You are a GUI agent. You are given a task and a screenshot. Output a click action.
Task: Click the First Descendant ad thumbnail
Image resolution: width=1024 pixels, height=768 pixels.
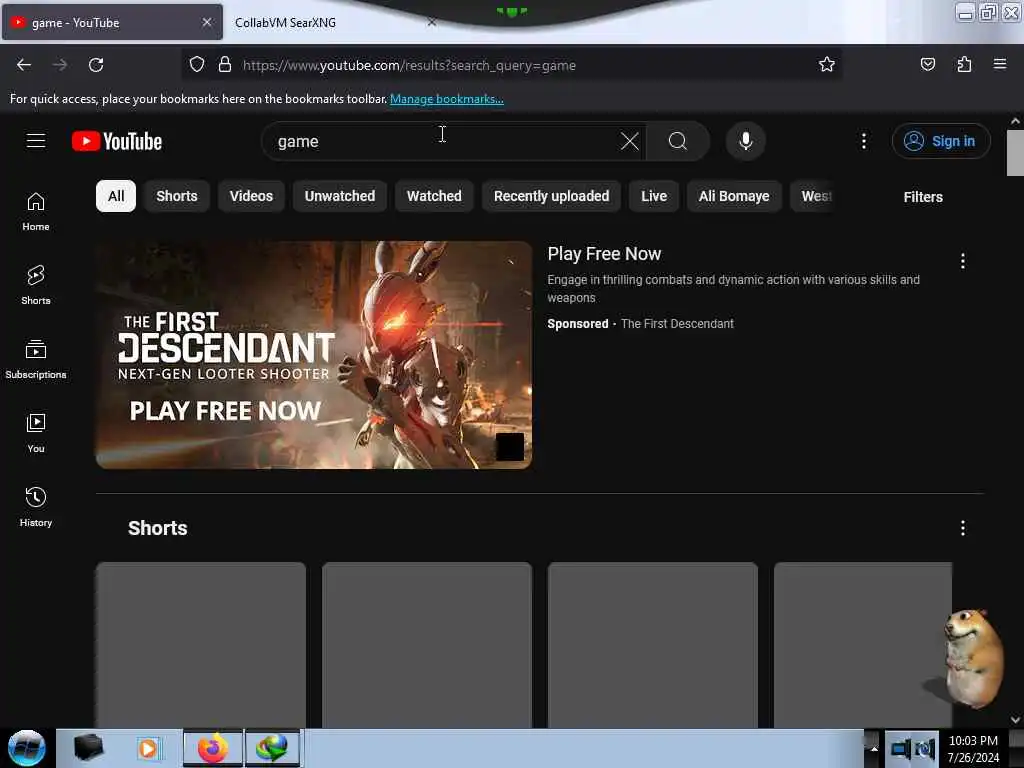(x=313, y=355)
